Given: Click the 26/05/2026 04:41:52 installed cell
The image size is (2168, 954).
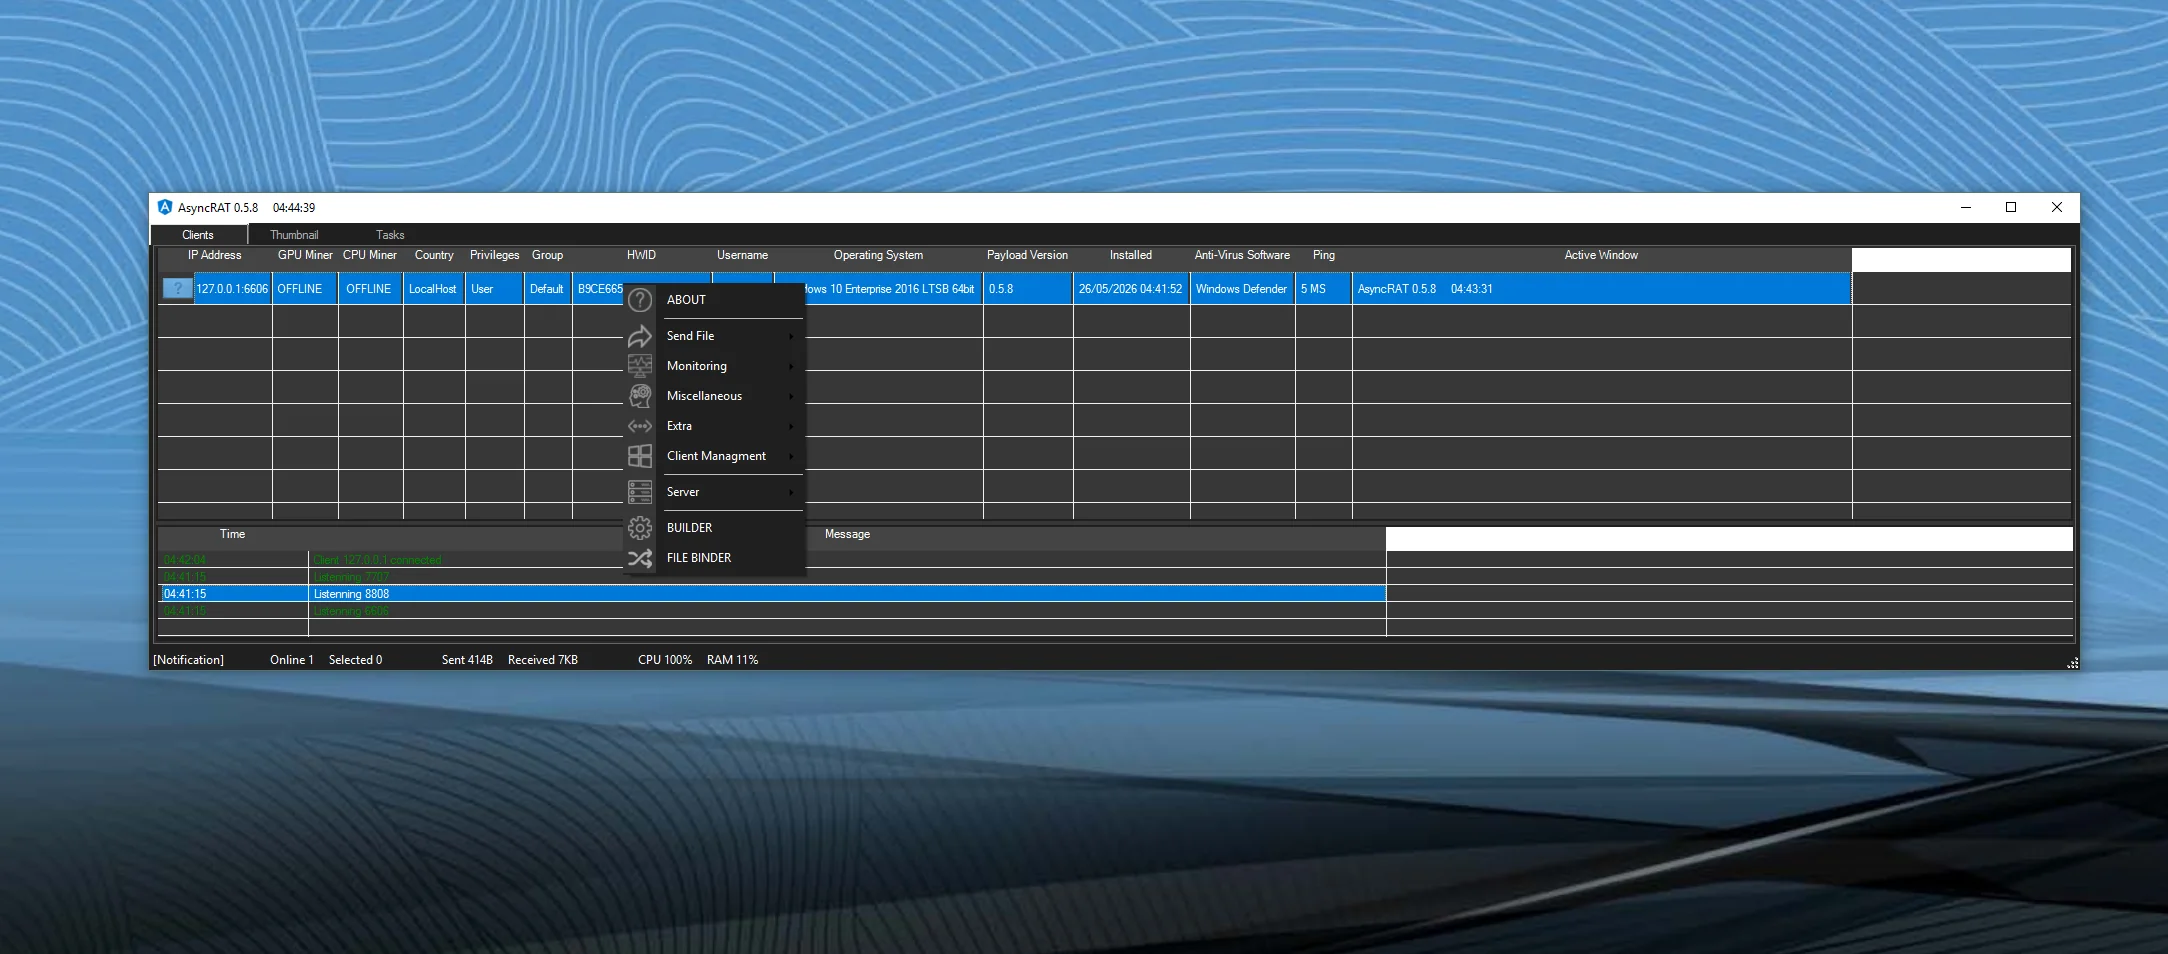Looking at the screenshot, I should [1131, 289].
